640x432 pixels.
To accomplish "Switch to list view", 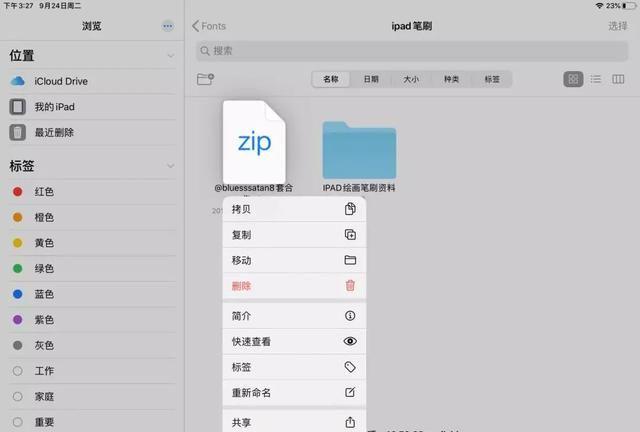I will click(x=596, y=79).
